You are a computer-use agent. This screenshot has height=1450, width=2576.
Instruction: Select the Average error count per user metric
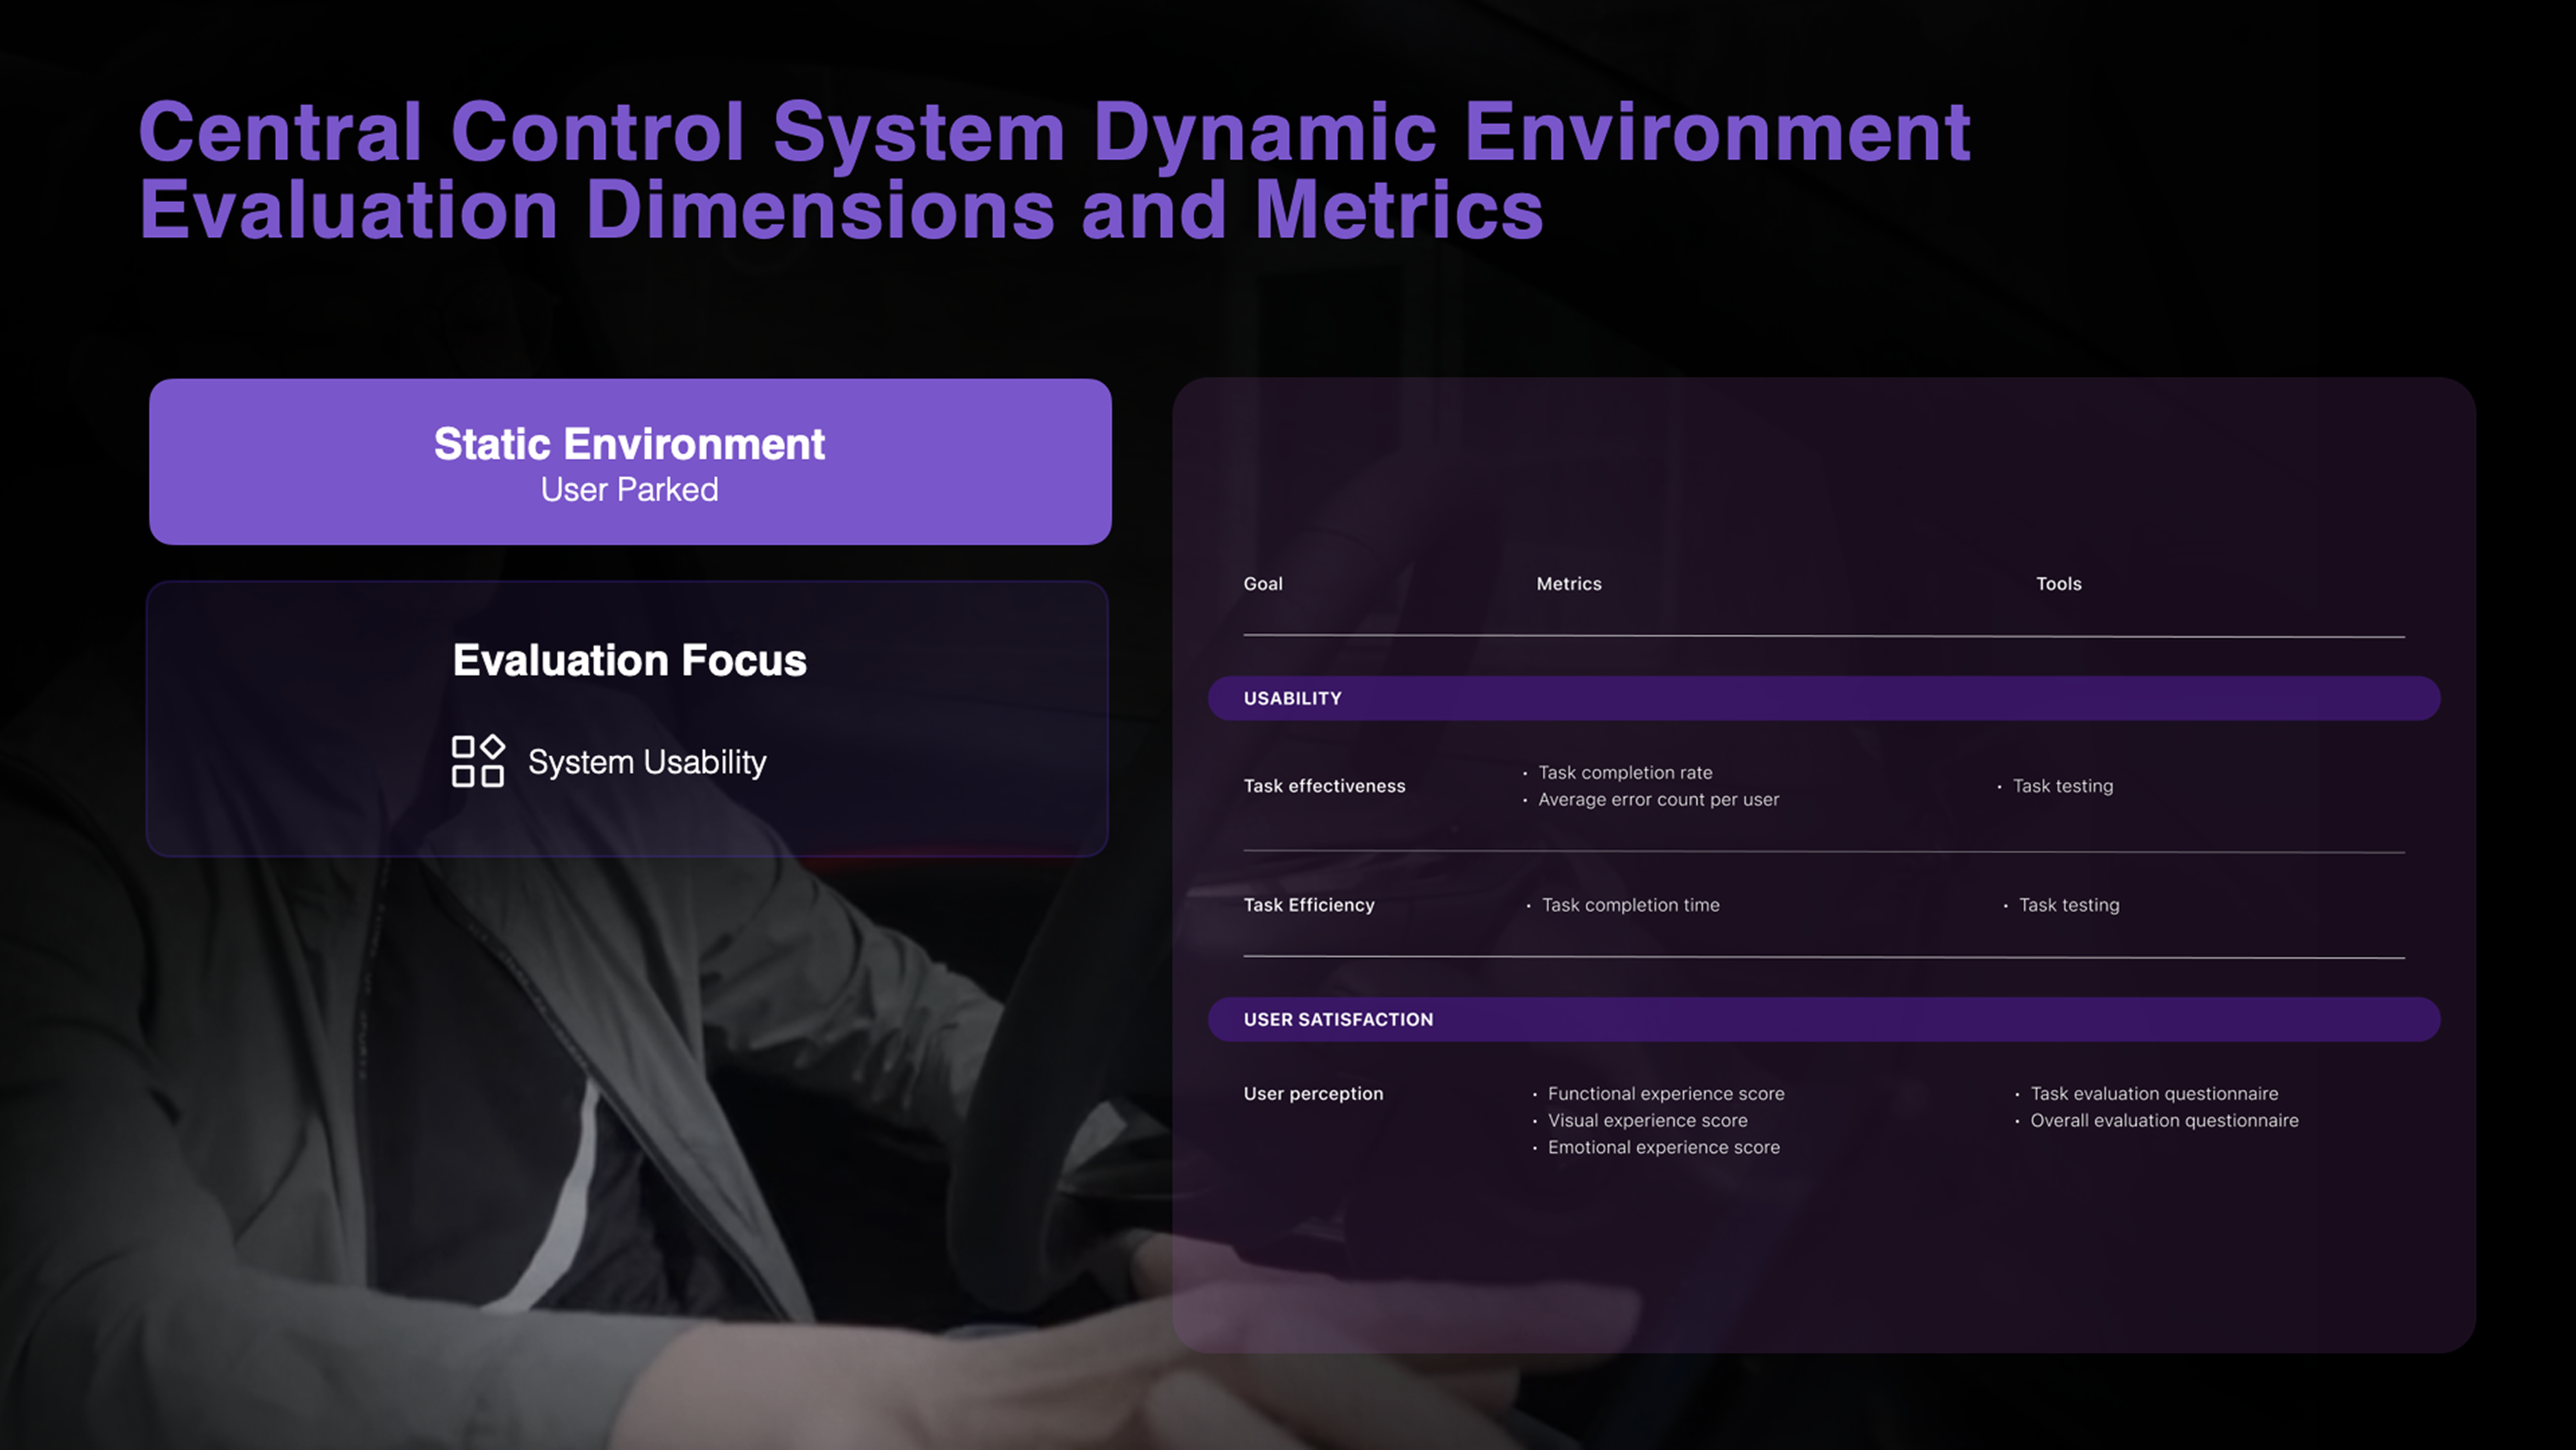1659,799
